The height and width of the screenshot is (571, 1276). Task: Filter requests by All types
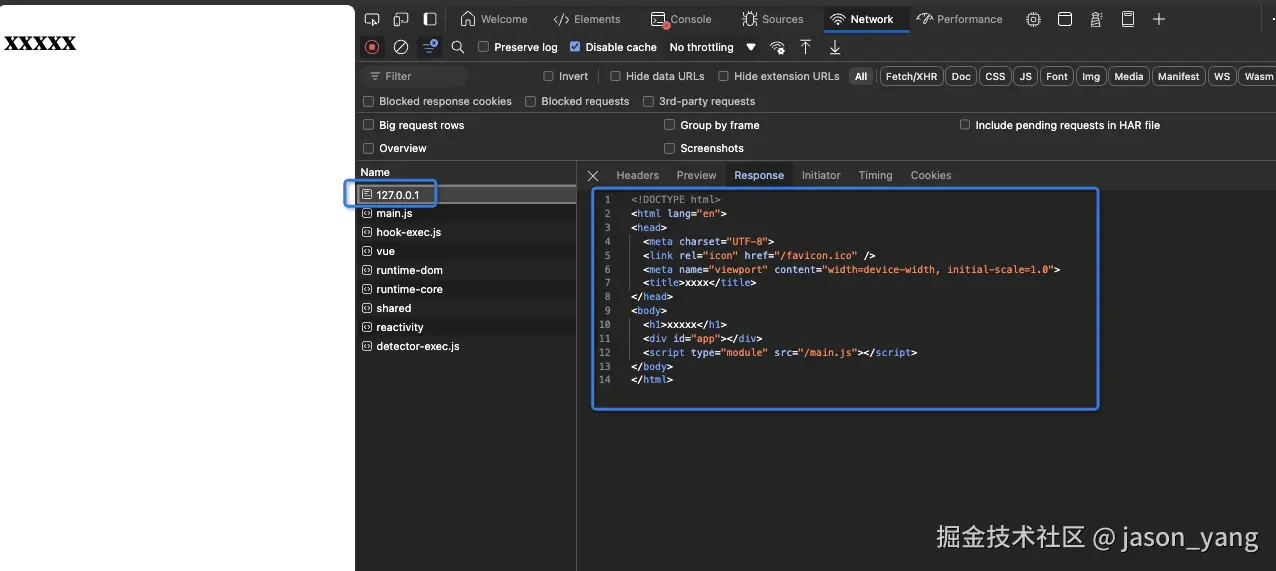tap(861, 76)
